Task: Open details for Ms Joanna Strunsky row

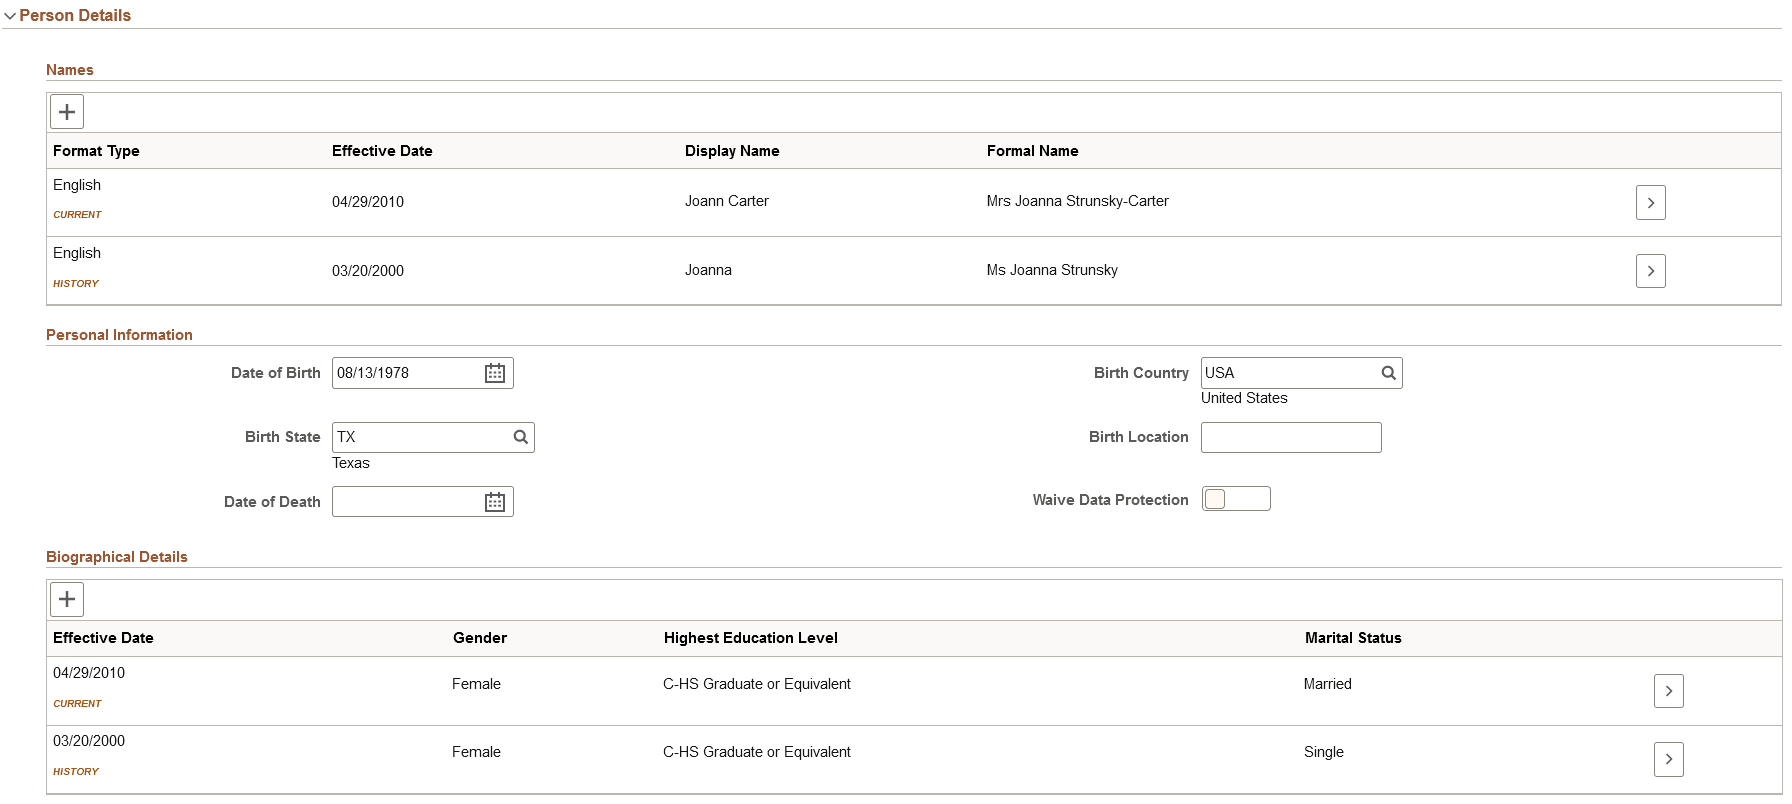Action: pyautogui.click(x=1650, y=270)
